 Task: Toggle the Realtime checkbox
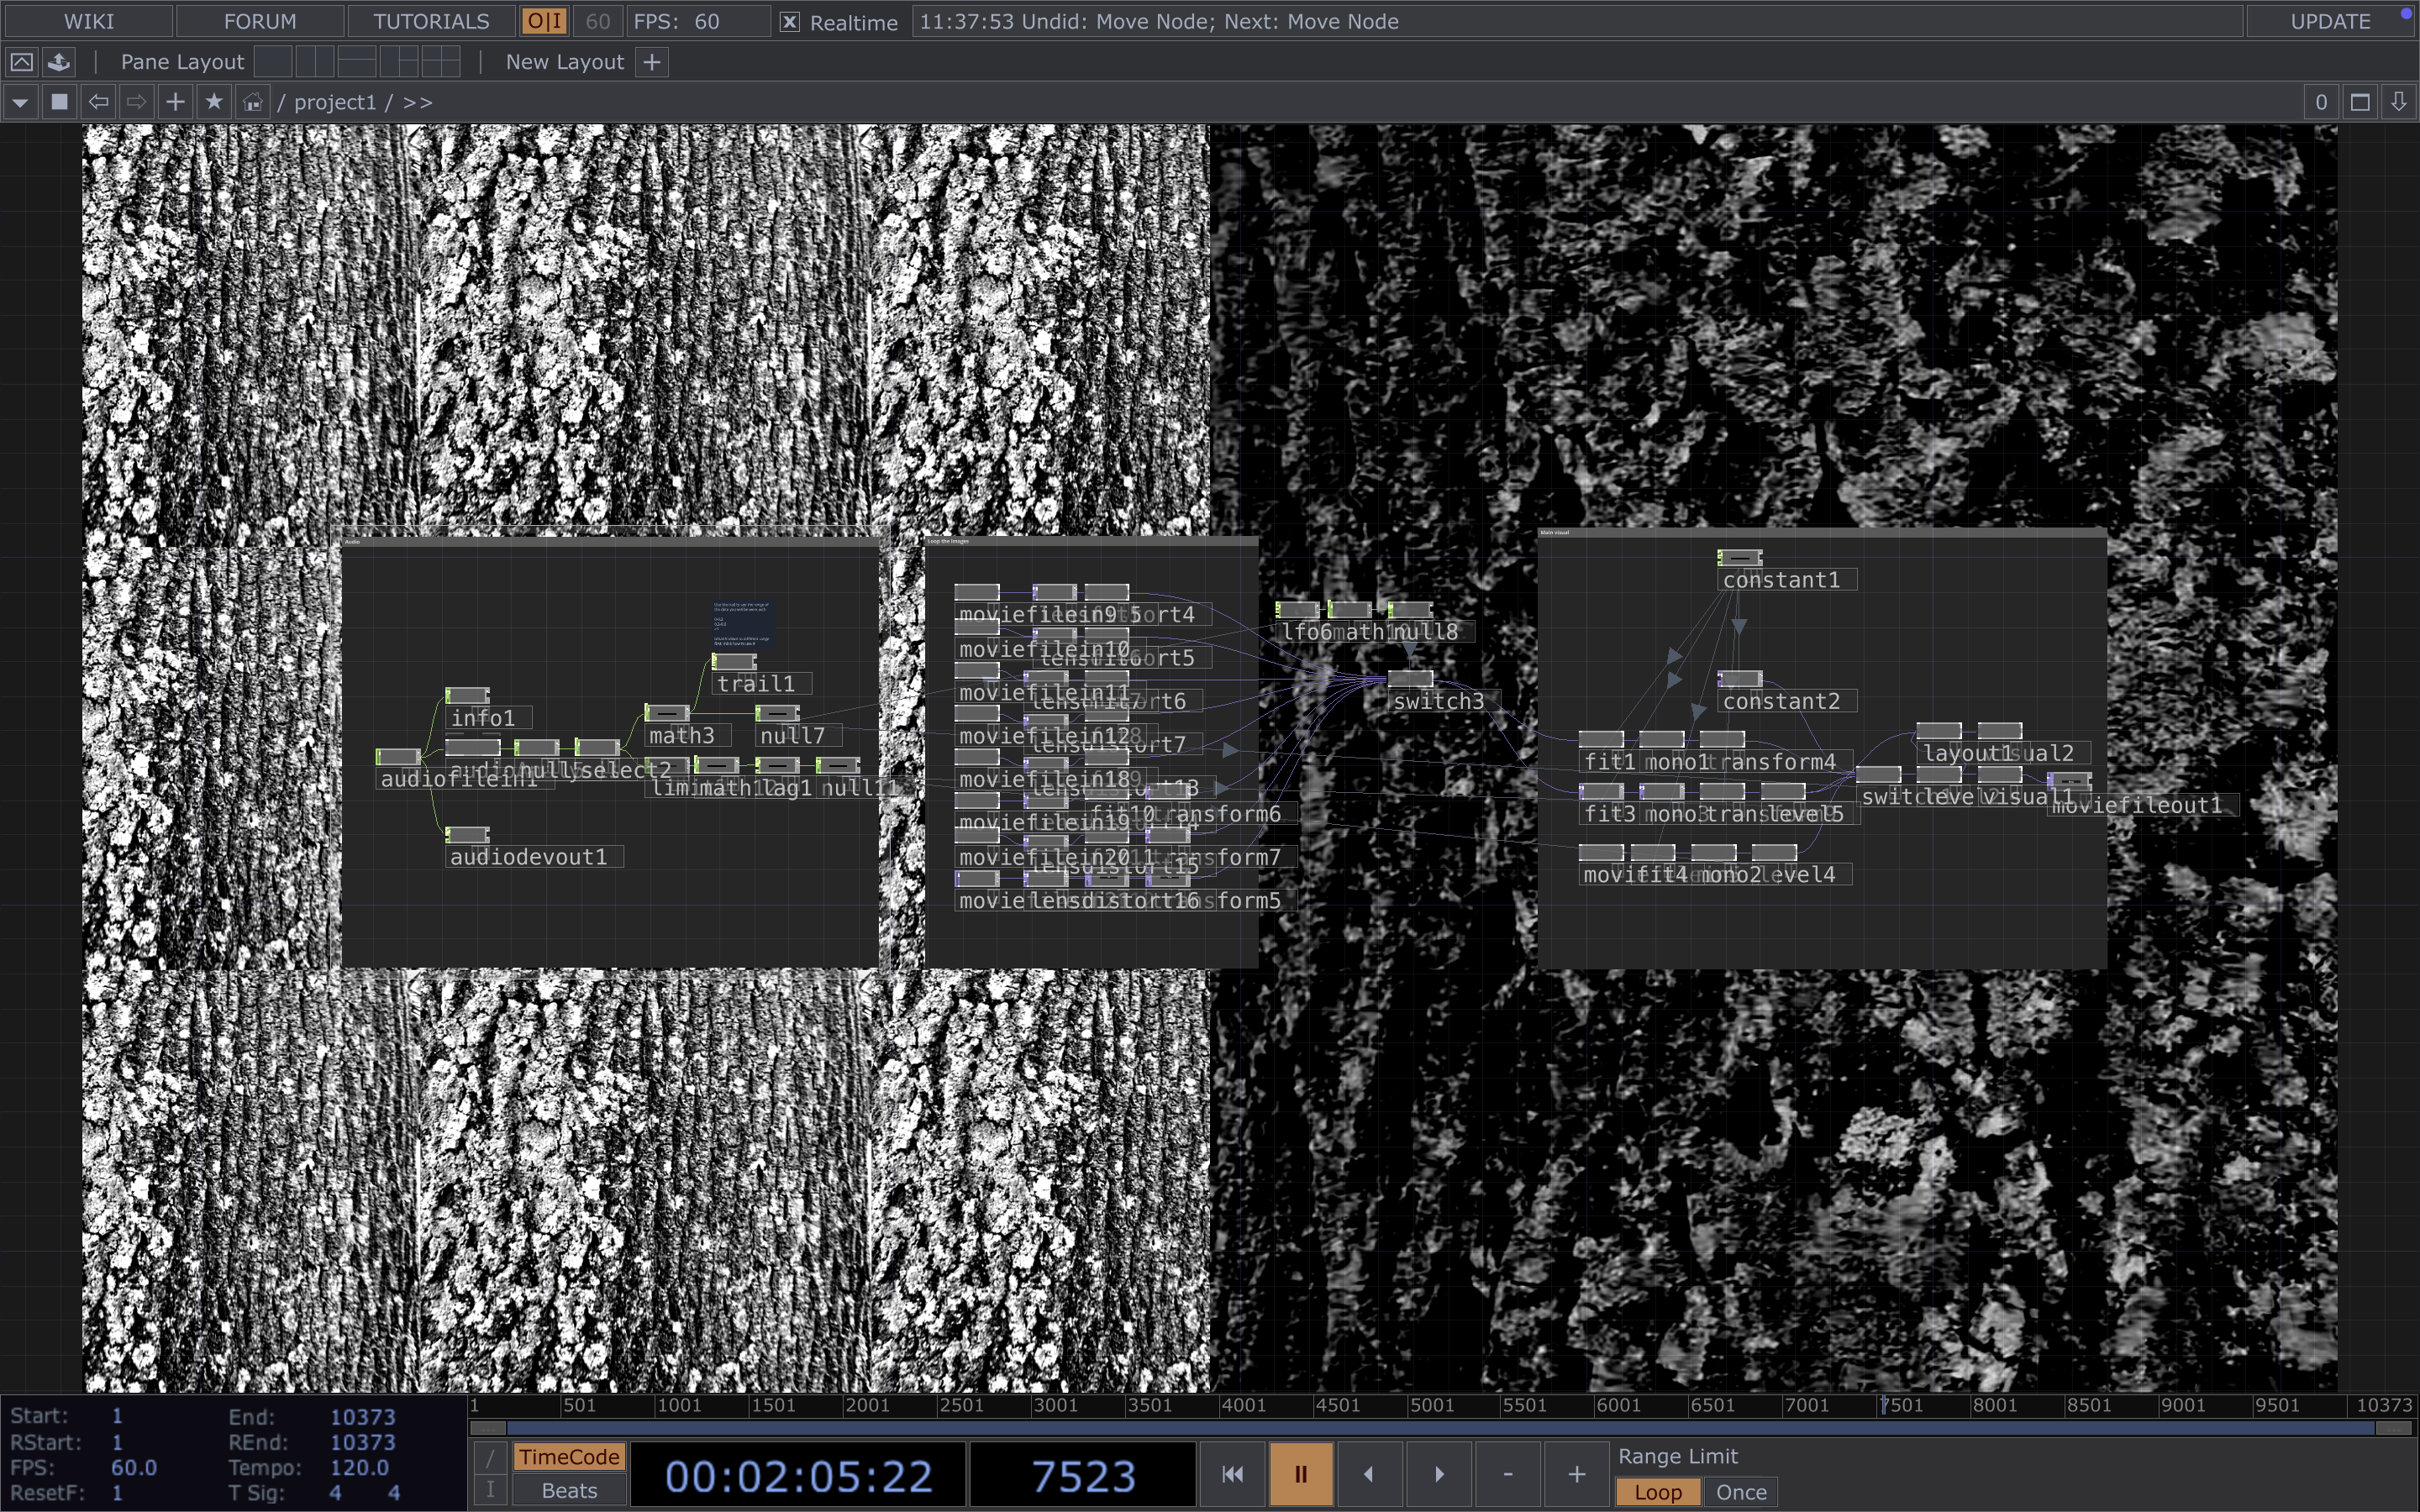pyautogui.click(x=789, y=22)
